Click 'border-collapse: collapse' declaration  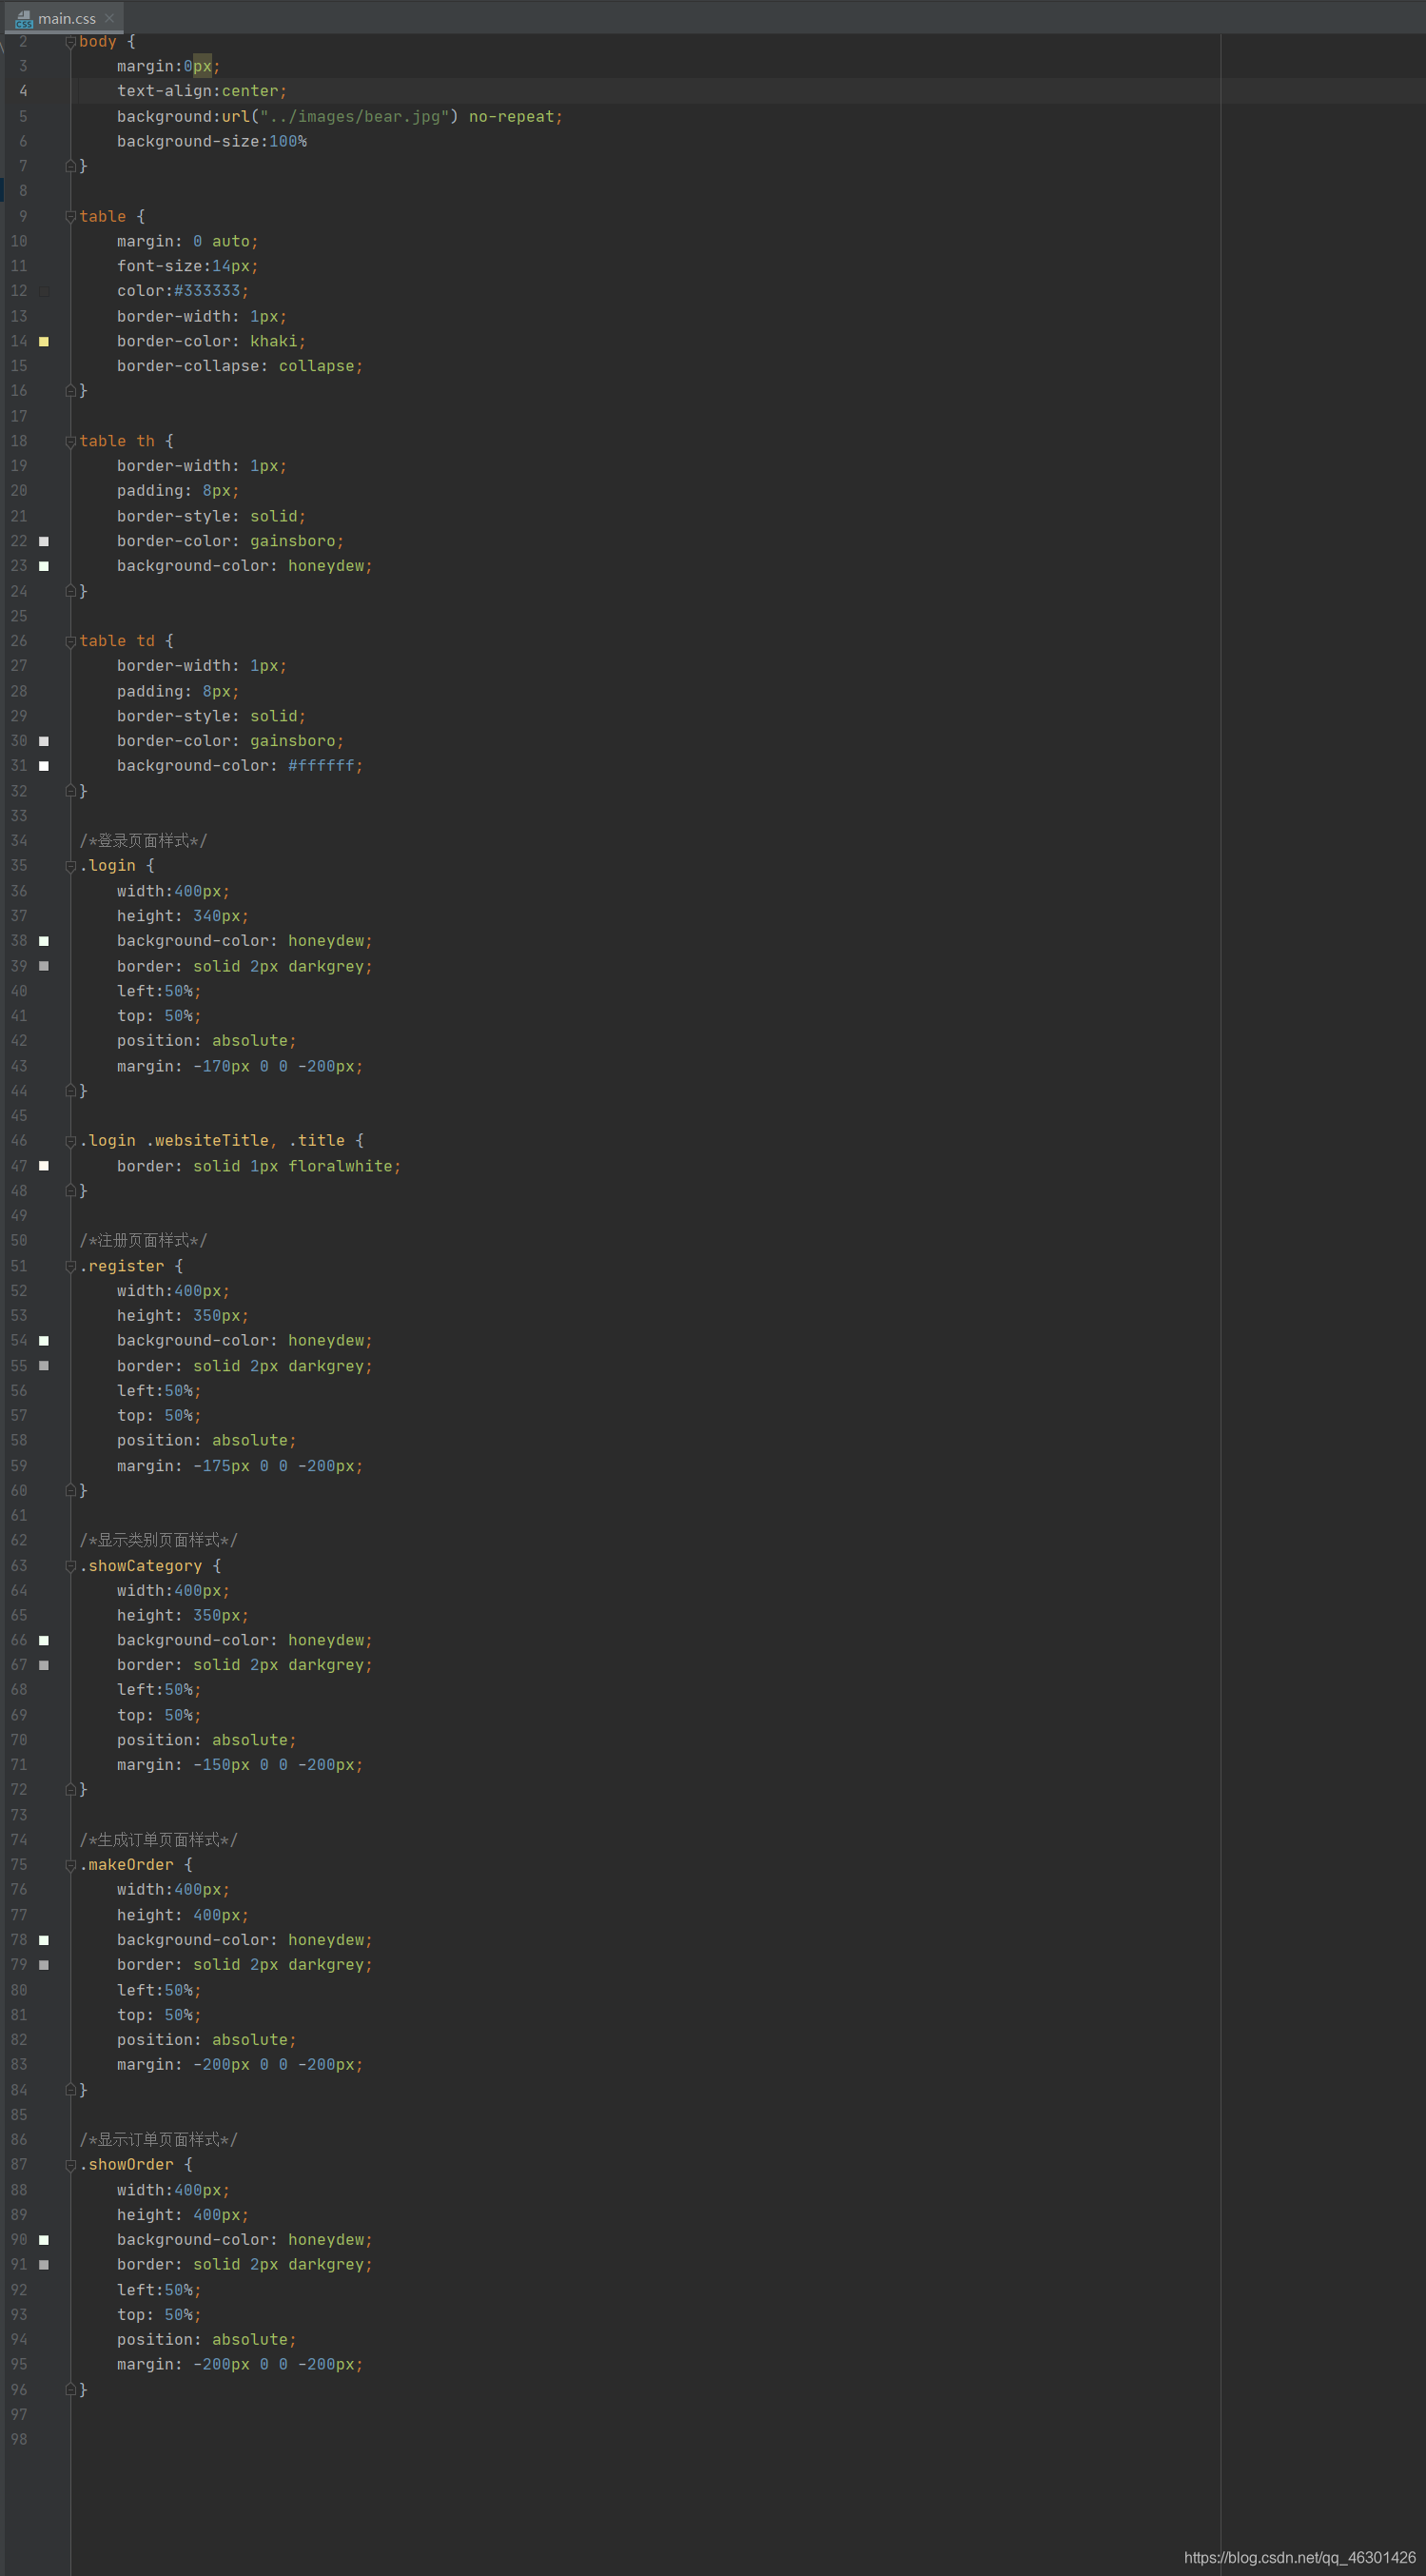point(240,366)
